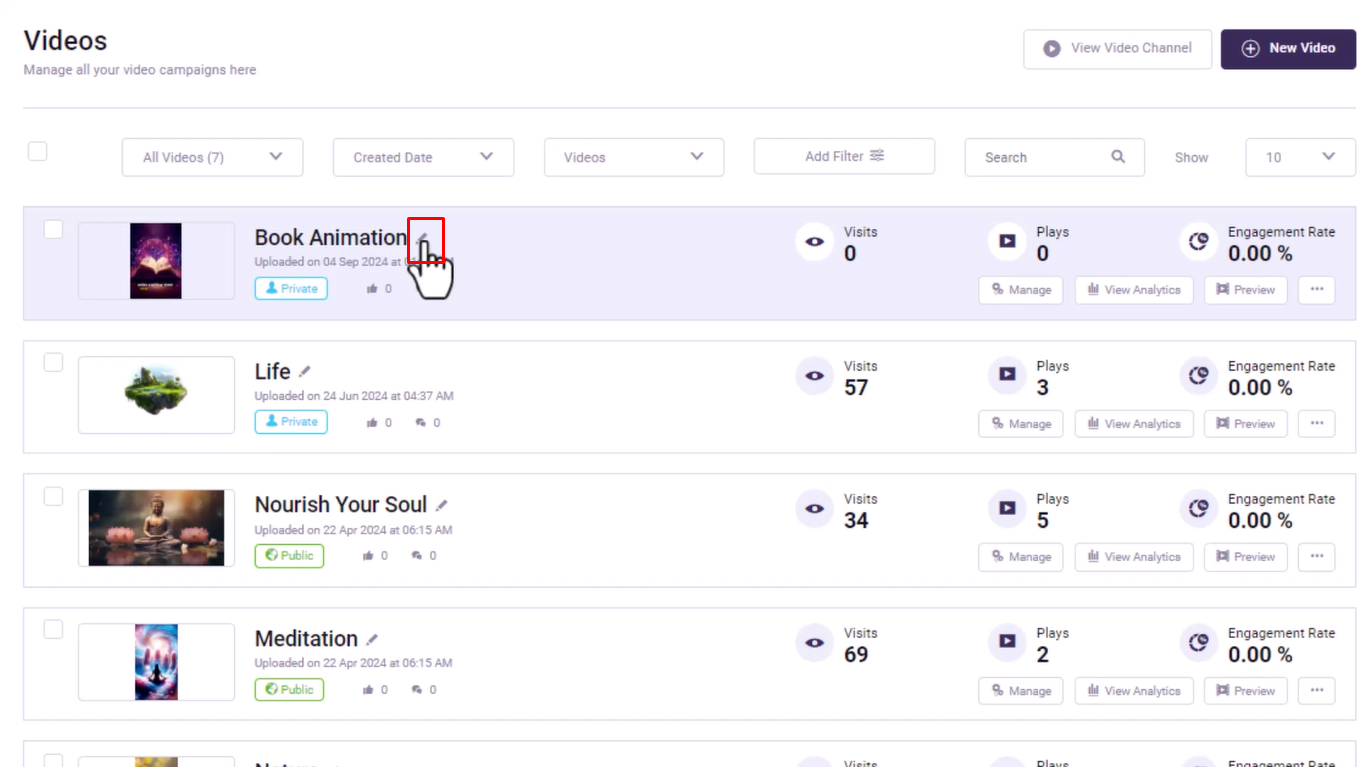1365x767 pixels.
Task: Click Manage for the Life video
Action: [x=1021, y=424]
